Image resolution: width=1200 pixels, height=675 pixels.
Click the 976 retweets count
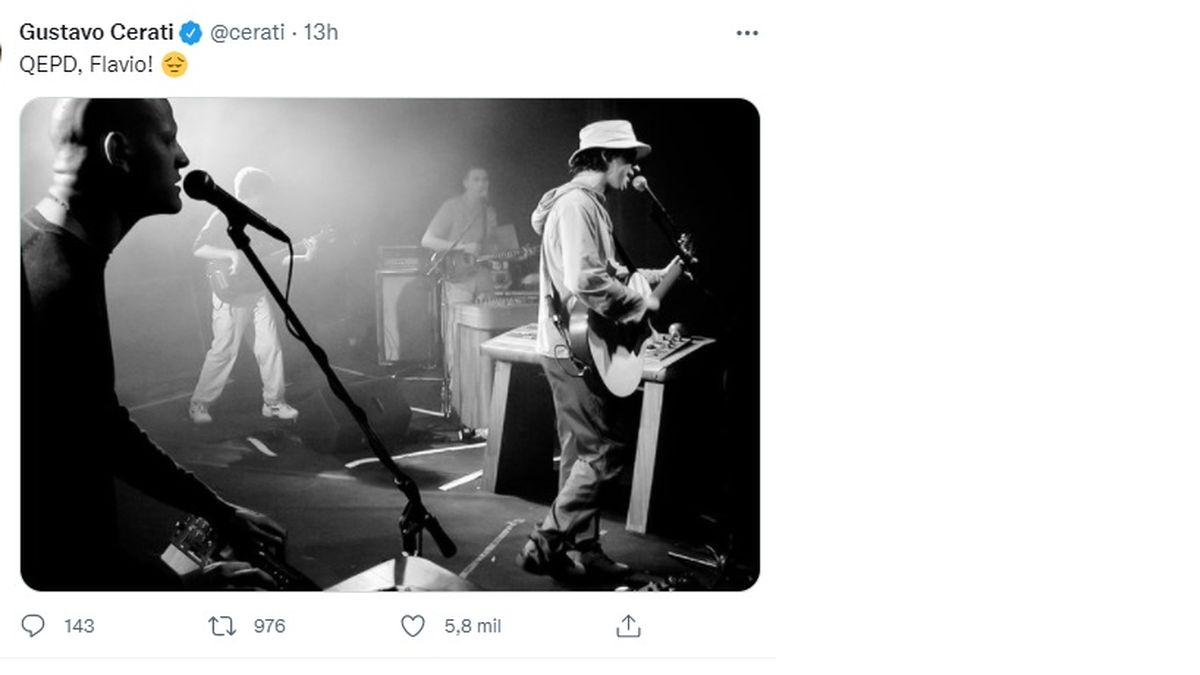pyautogui.click(x=269, y=626)
